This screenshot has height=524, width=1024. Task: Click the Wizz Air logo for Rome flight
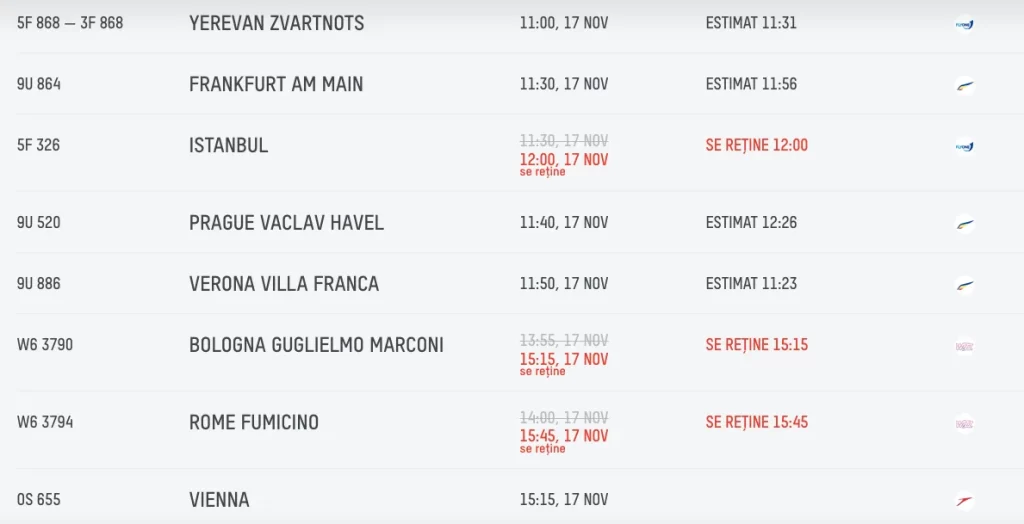coord(964,423)
